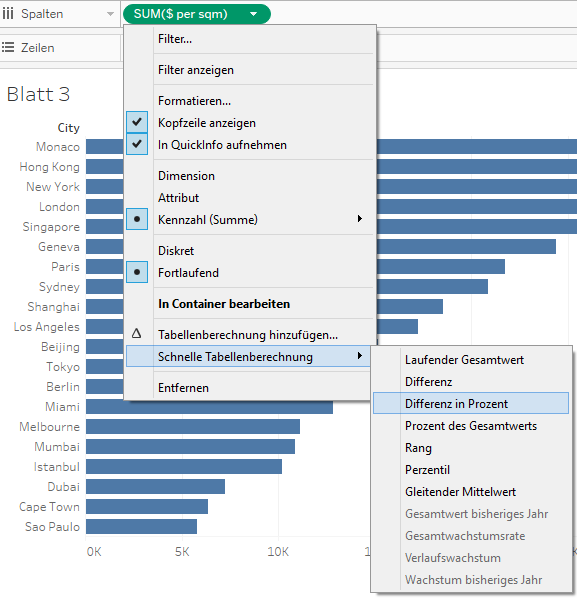The height and width of the screenshot is (599, 577).
Task: Expand the Schnelle Tabellenberechnung submenu arrow
Action: pyautogui.click(x=360, y=356)
